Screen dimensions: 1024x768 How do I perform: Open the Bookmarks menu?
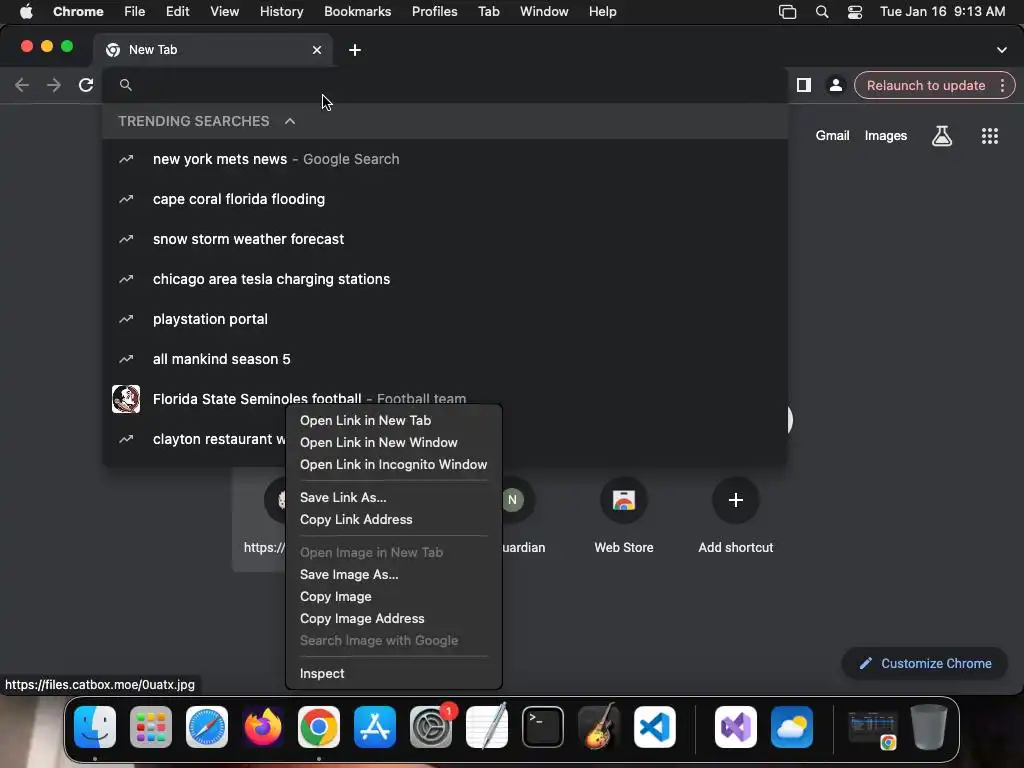(x=357, y=12)
